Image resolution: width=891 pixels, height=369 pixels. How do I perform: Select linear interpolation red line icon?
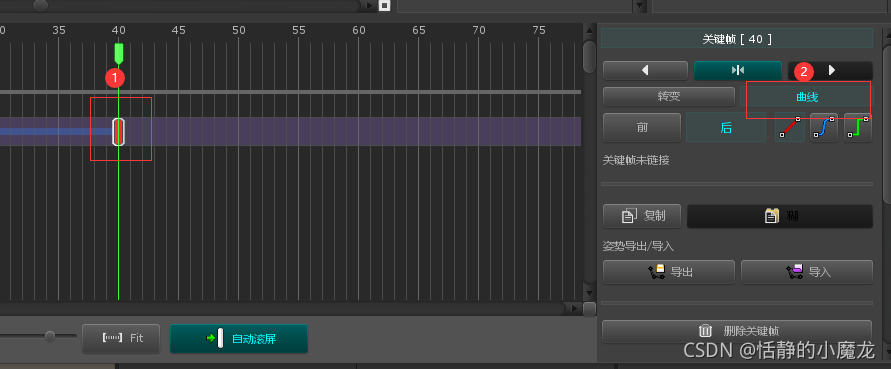click(x=790, y=127)
